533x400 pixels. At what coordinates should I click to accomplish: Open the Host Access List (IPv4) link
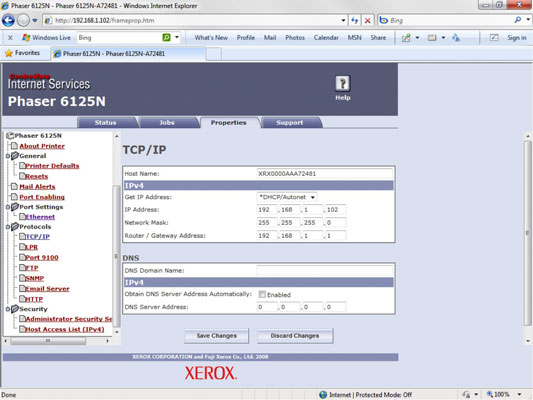point(65,329)
